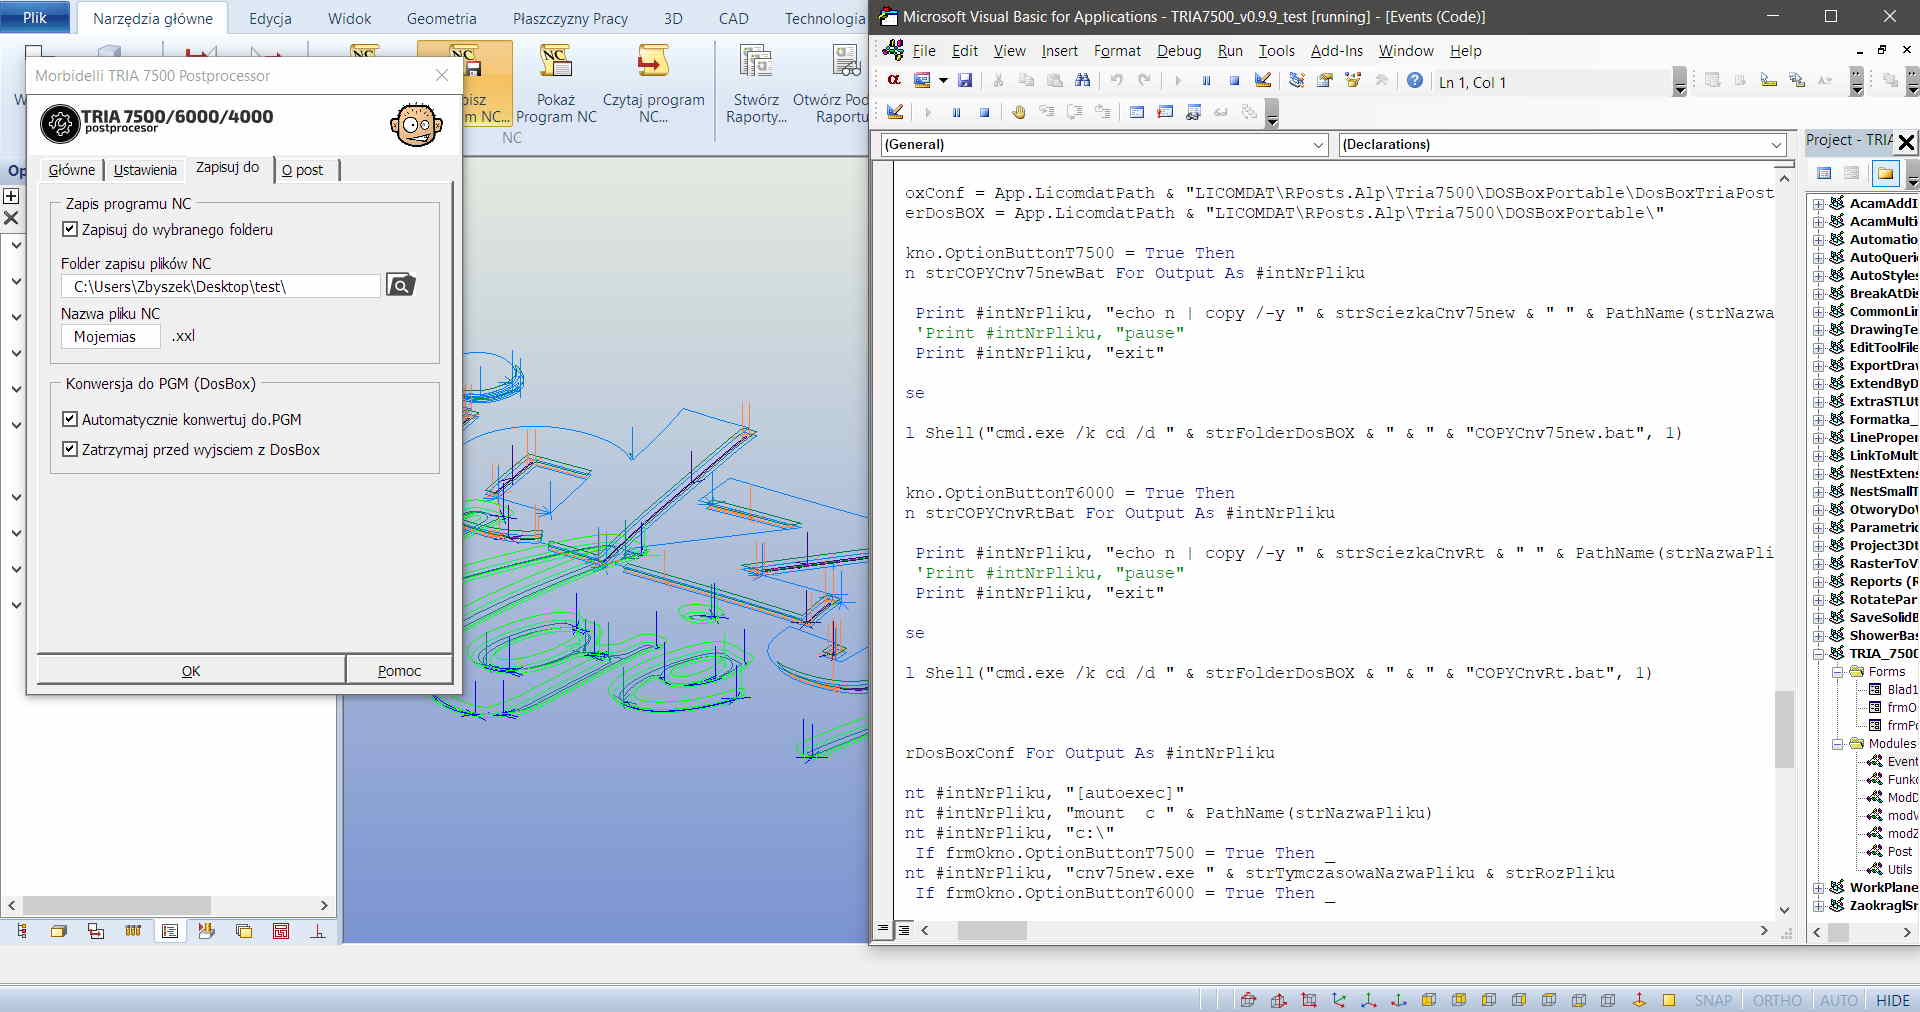Click the red maze icon in bottom-left panel tabs

pos(281,931)
